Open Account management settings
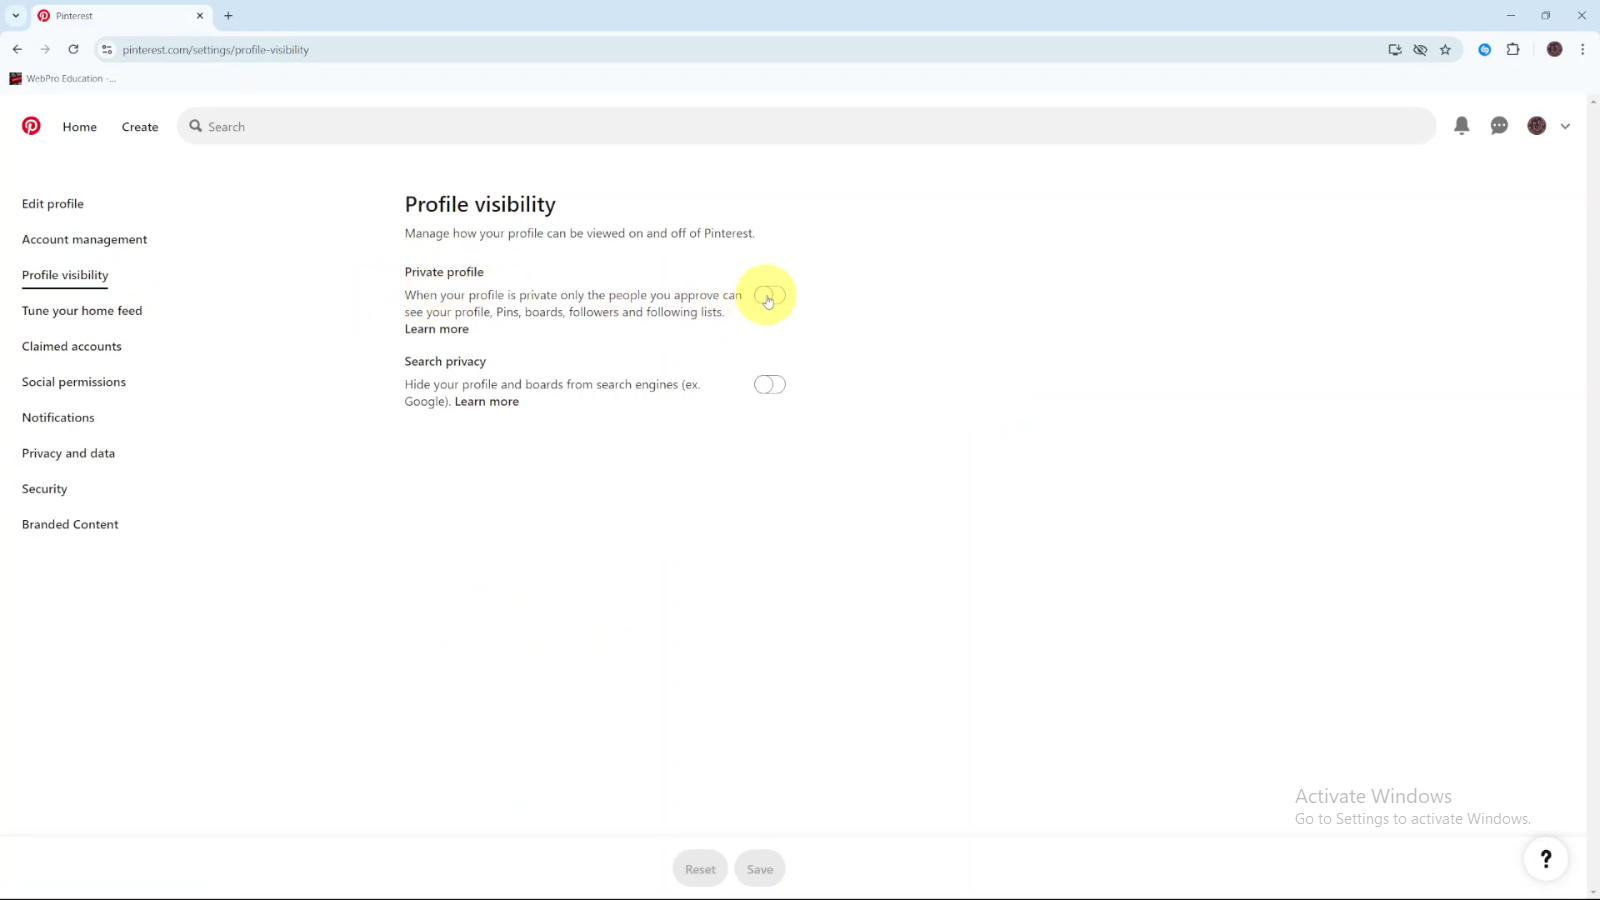Viewport: 1600px width, 900px height. [x=85, y=240]
